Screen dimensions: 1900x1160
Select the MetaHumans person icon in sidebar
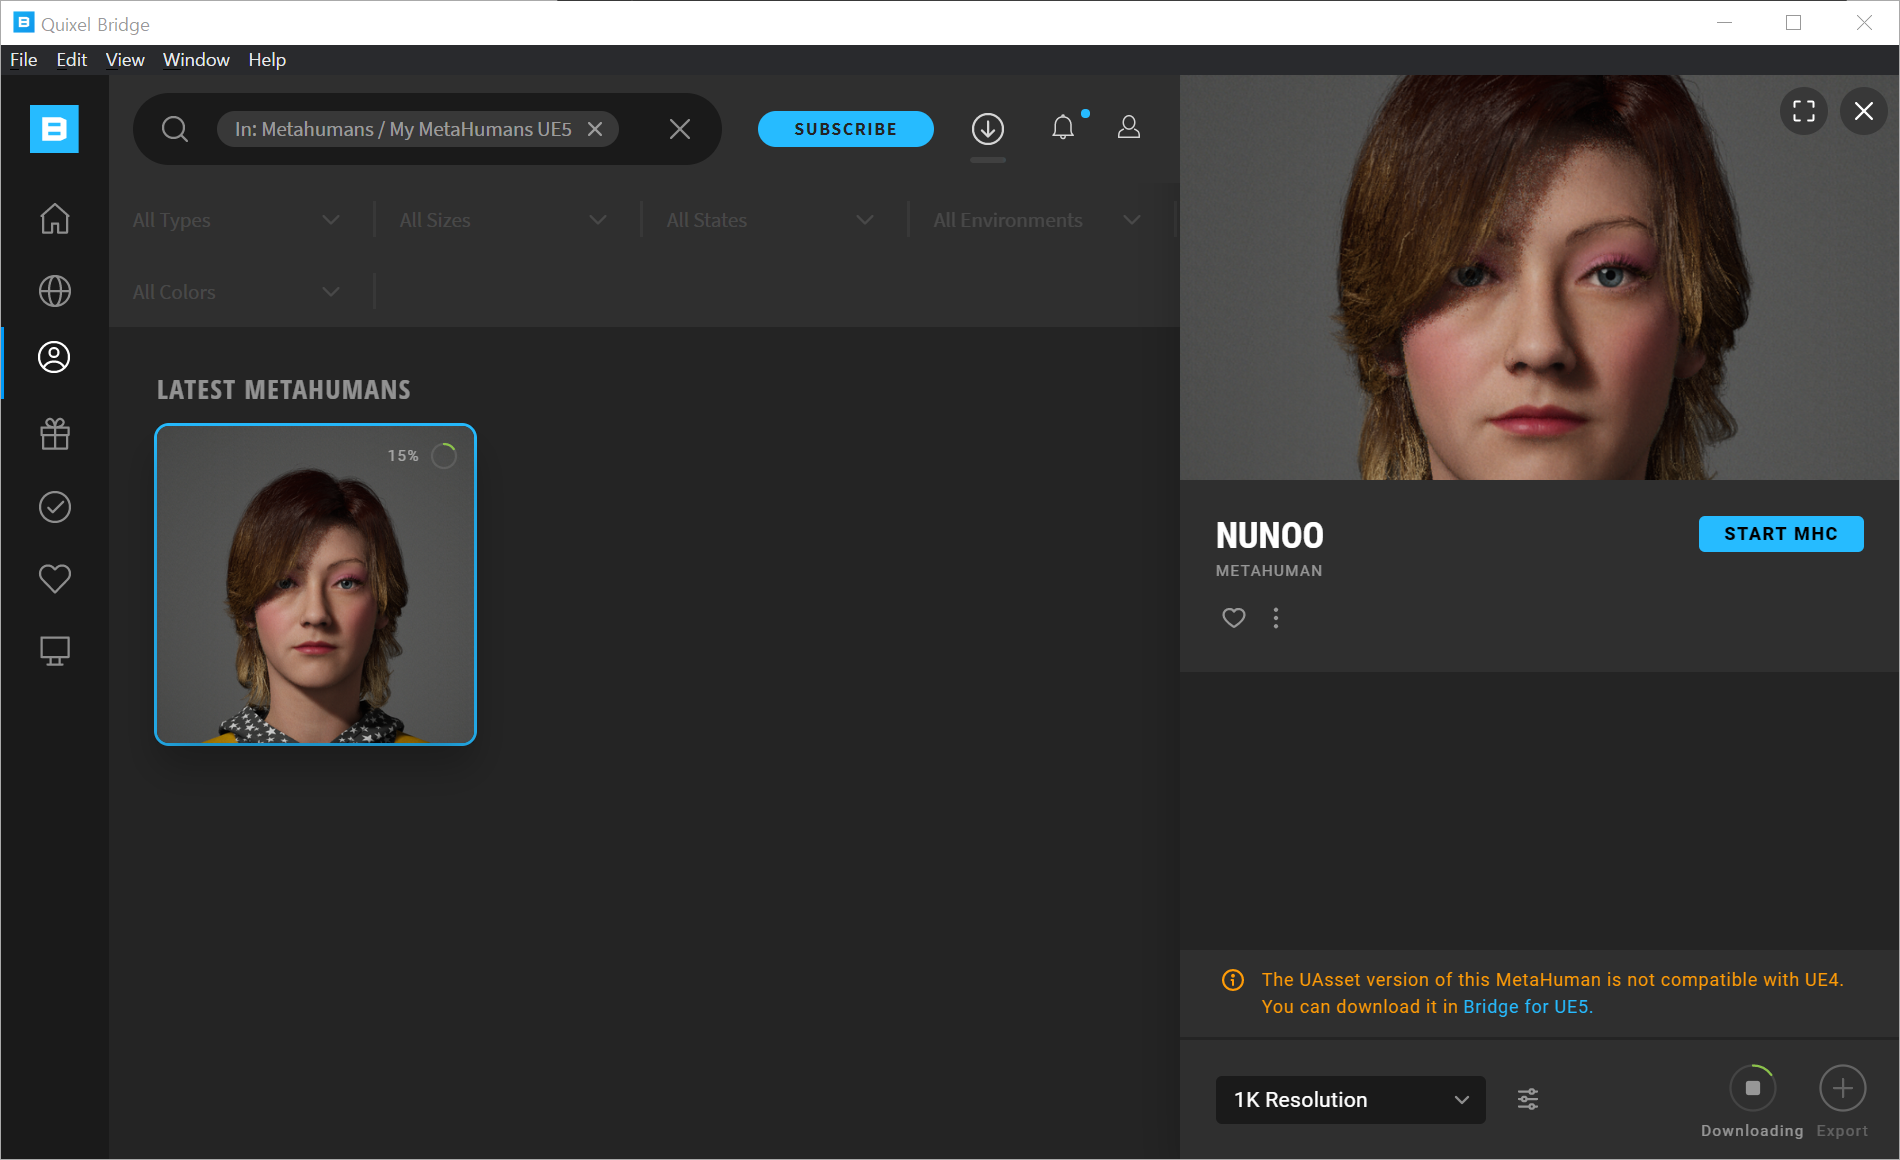point(54,357)
